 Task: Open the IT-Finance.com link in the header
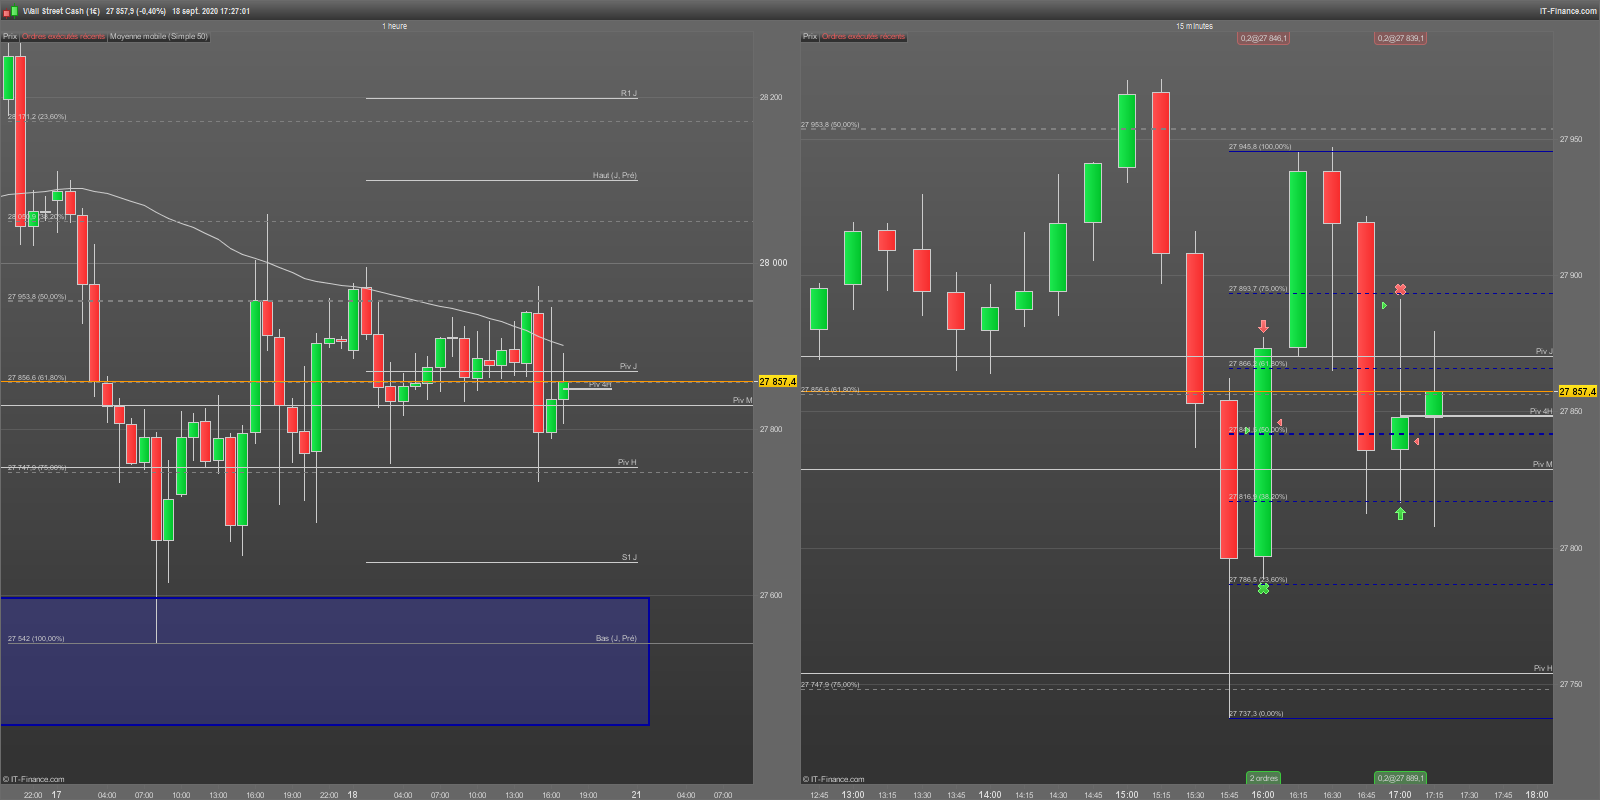click(1568, 11)
